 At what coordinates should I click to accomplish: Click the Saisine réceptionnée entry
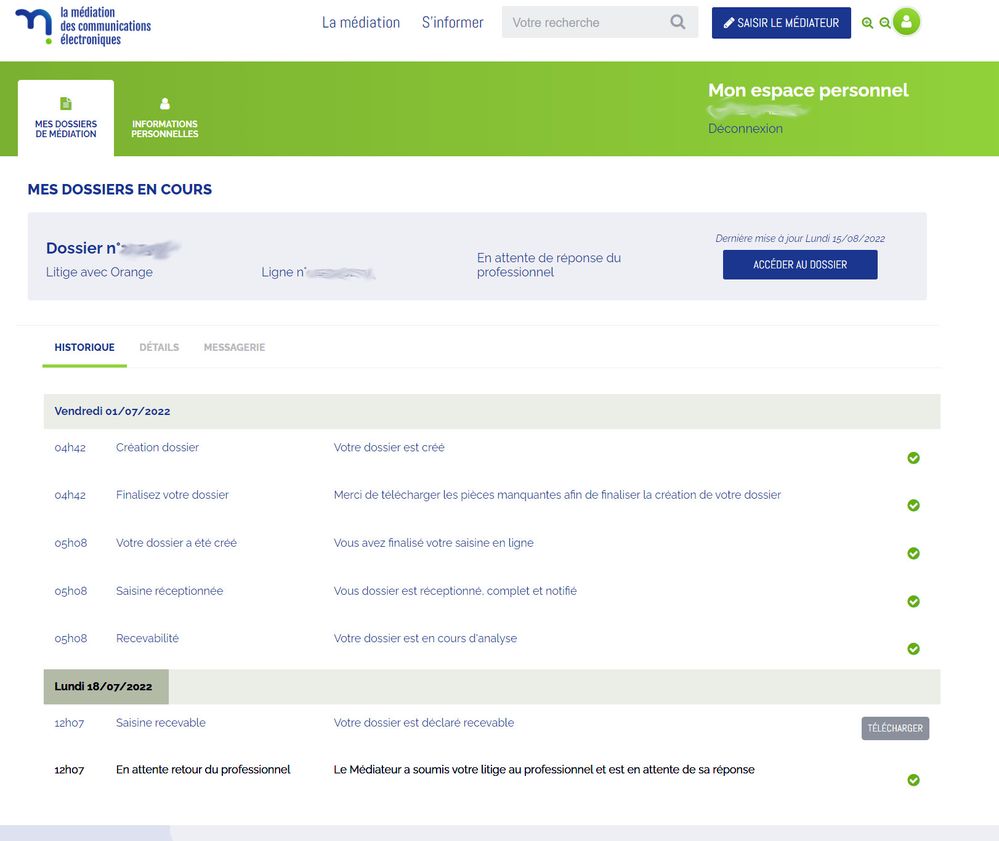click(169, 591)
